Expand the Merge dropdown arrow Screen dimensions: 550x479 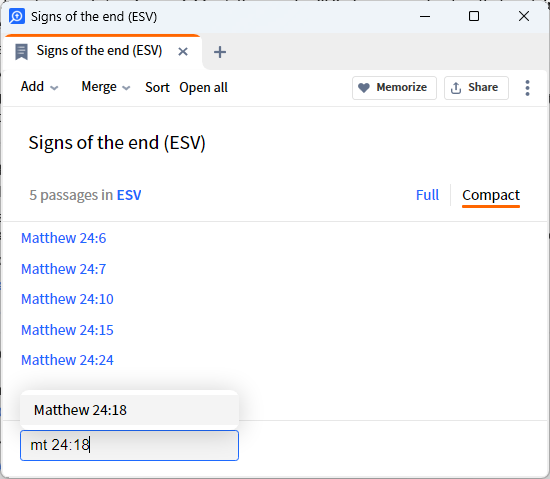coord(126,88)
